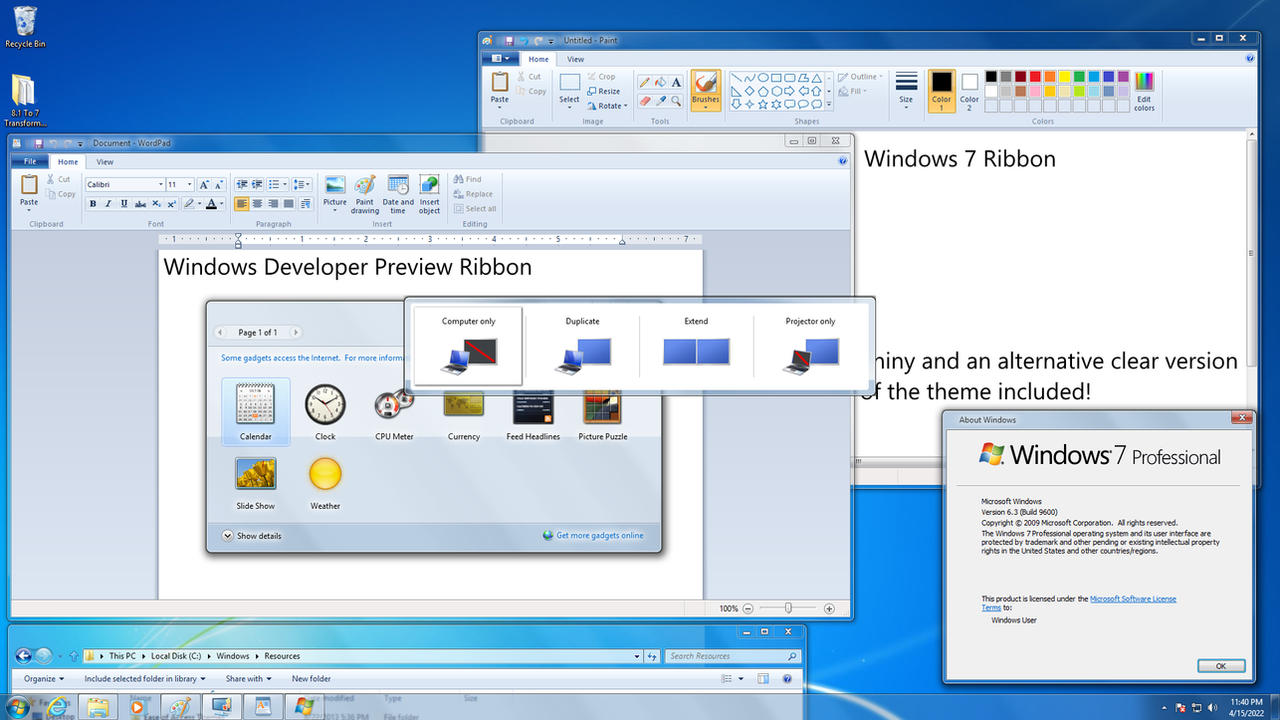Insert Paint drawing in WordPad
Viewport: 1280px width, 720px height.
click(x=365, y=194)
